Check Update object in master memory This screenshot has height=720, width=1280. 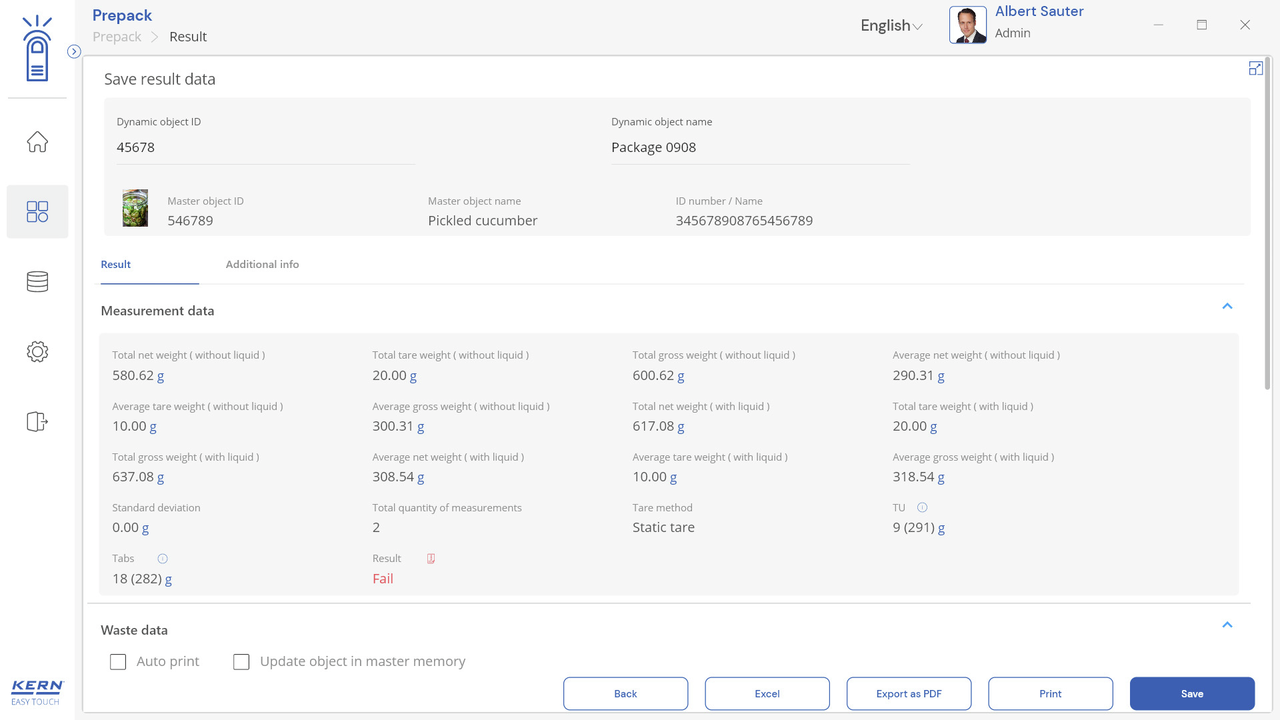tap(241, 662)
